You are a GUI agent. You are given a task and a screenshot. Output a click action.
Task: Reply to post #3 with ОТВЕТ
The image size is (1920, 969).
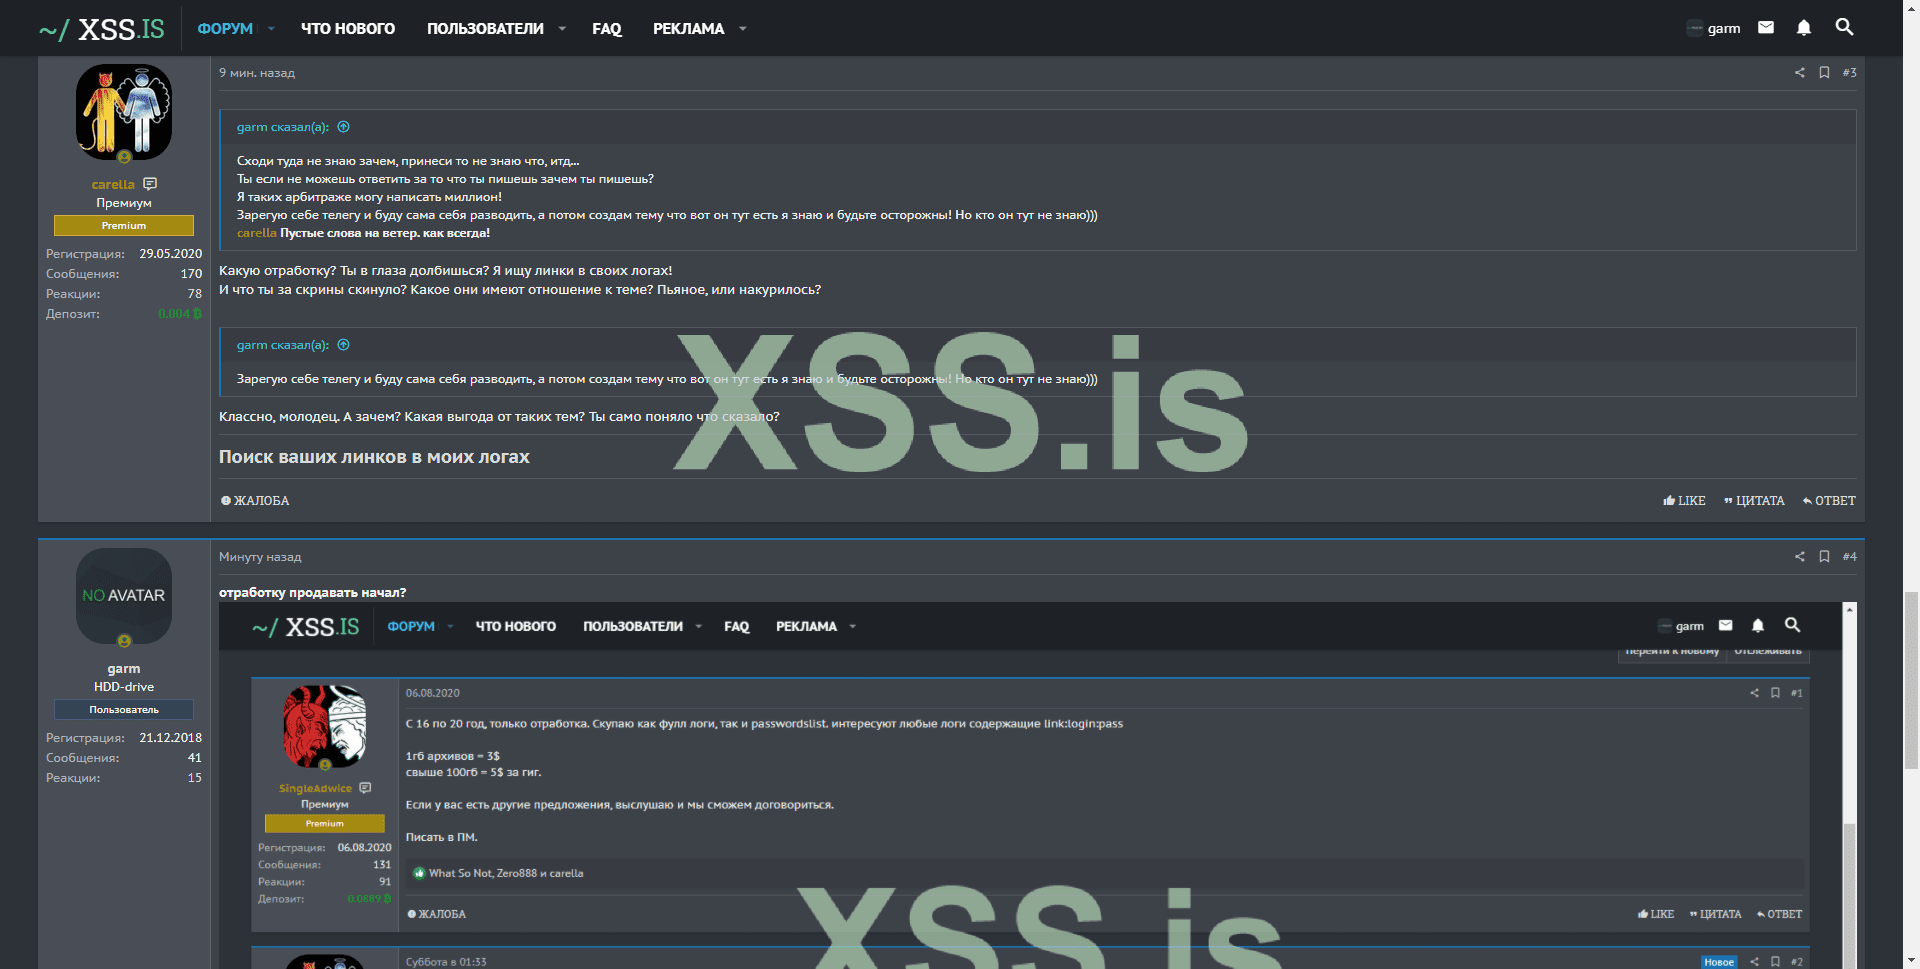(x=1829, y=501)
